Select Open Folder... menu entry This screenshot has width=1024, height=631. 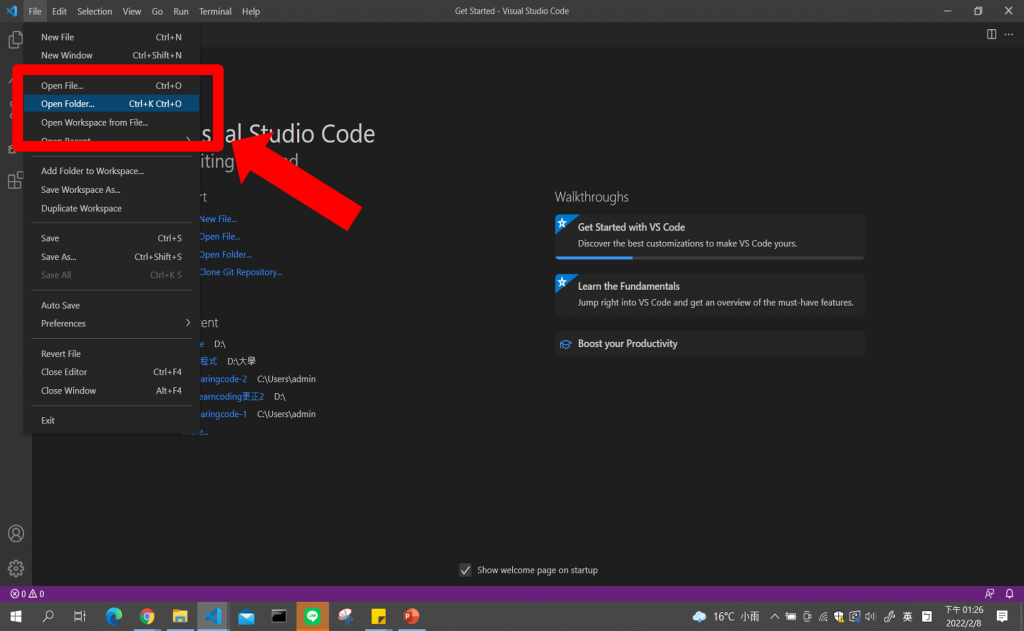coord(111,104)
